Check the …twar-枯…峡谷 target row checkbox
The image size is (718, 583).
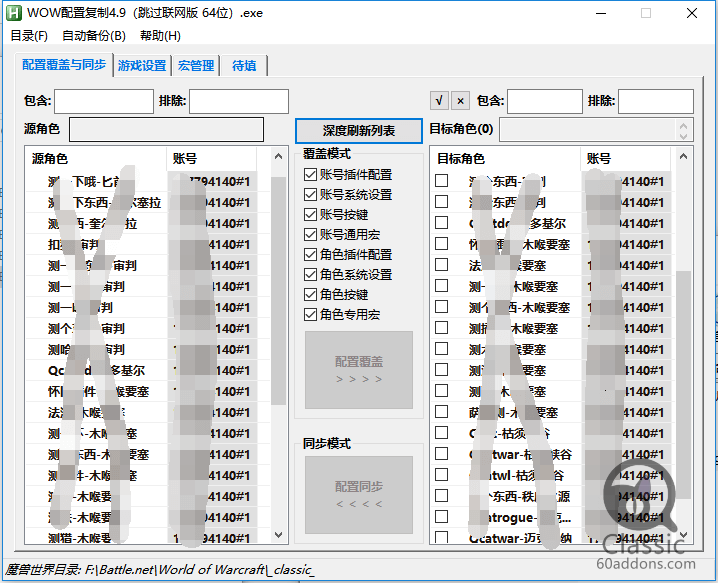[441, 453]
